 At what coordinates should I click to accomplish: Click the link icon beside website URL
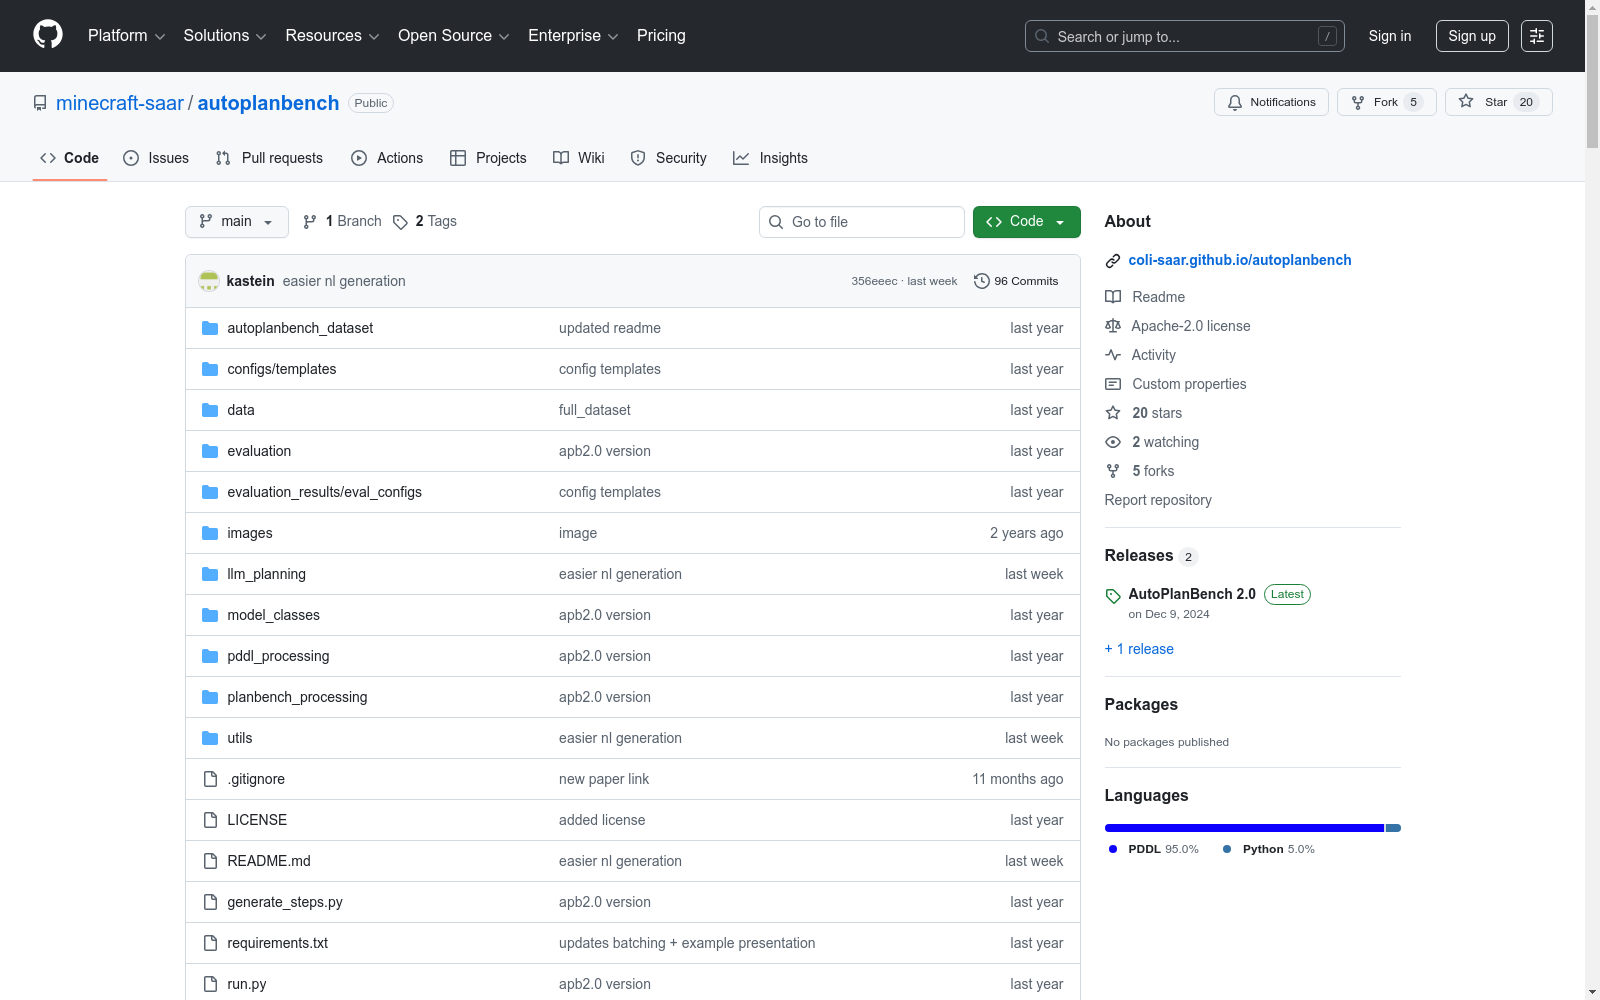click(x=1113, y=261)
